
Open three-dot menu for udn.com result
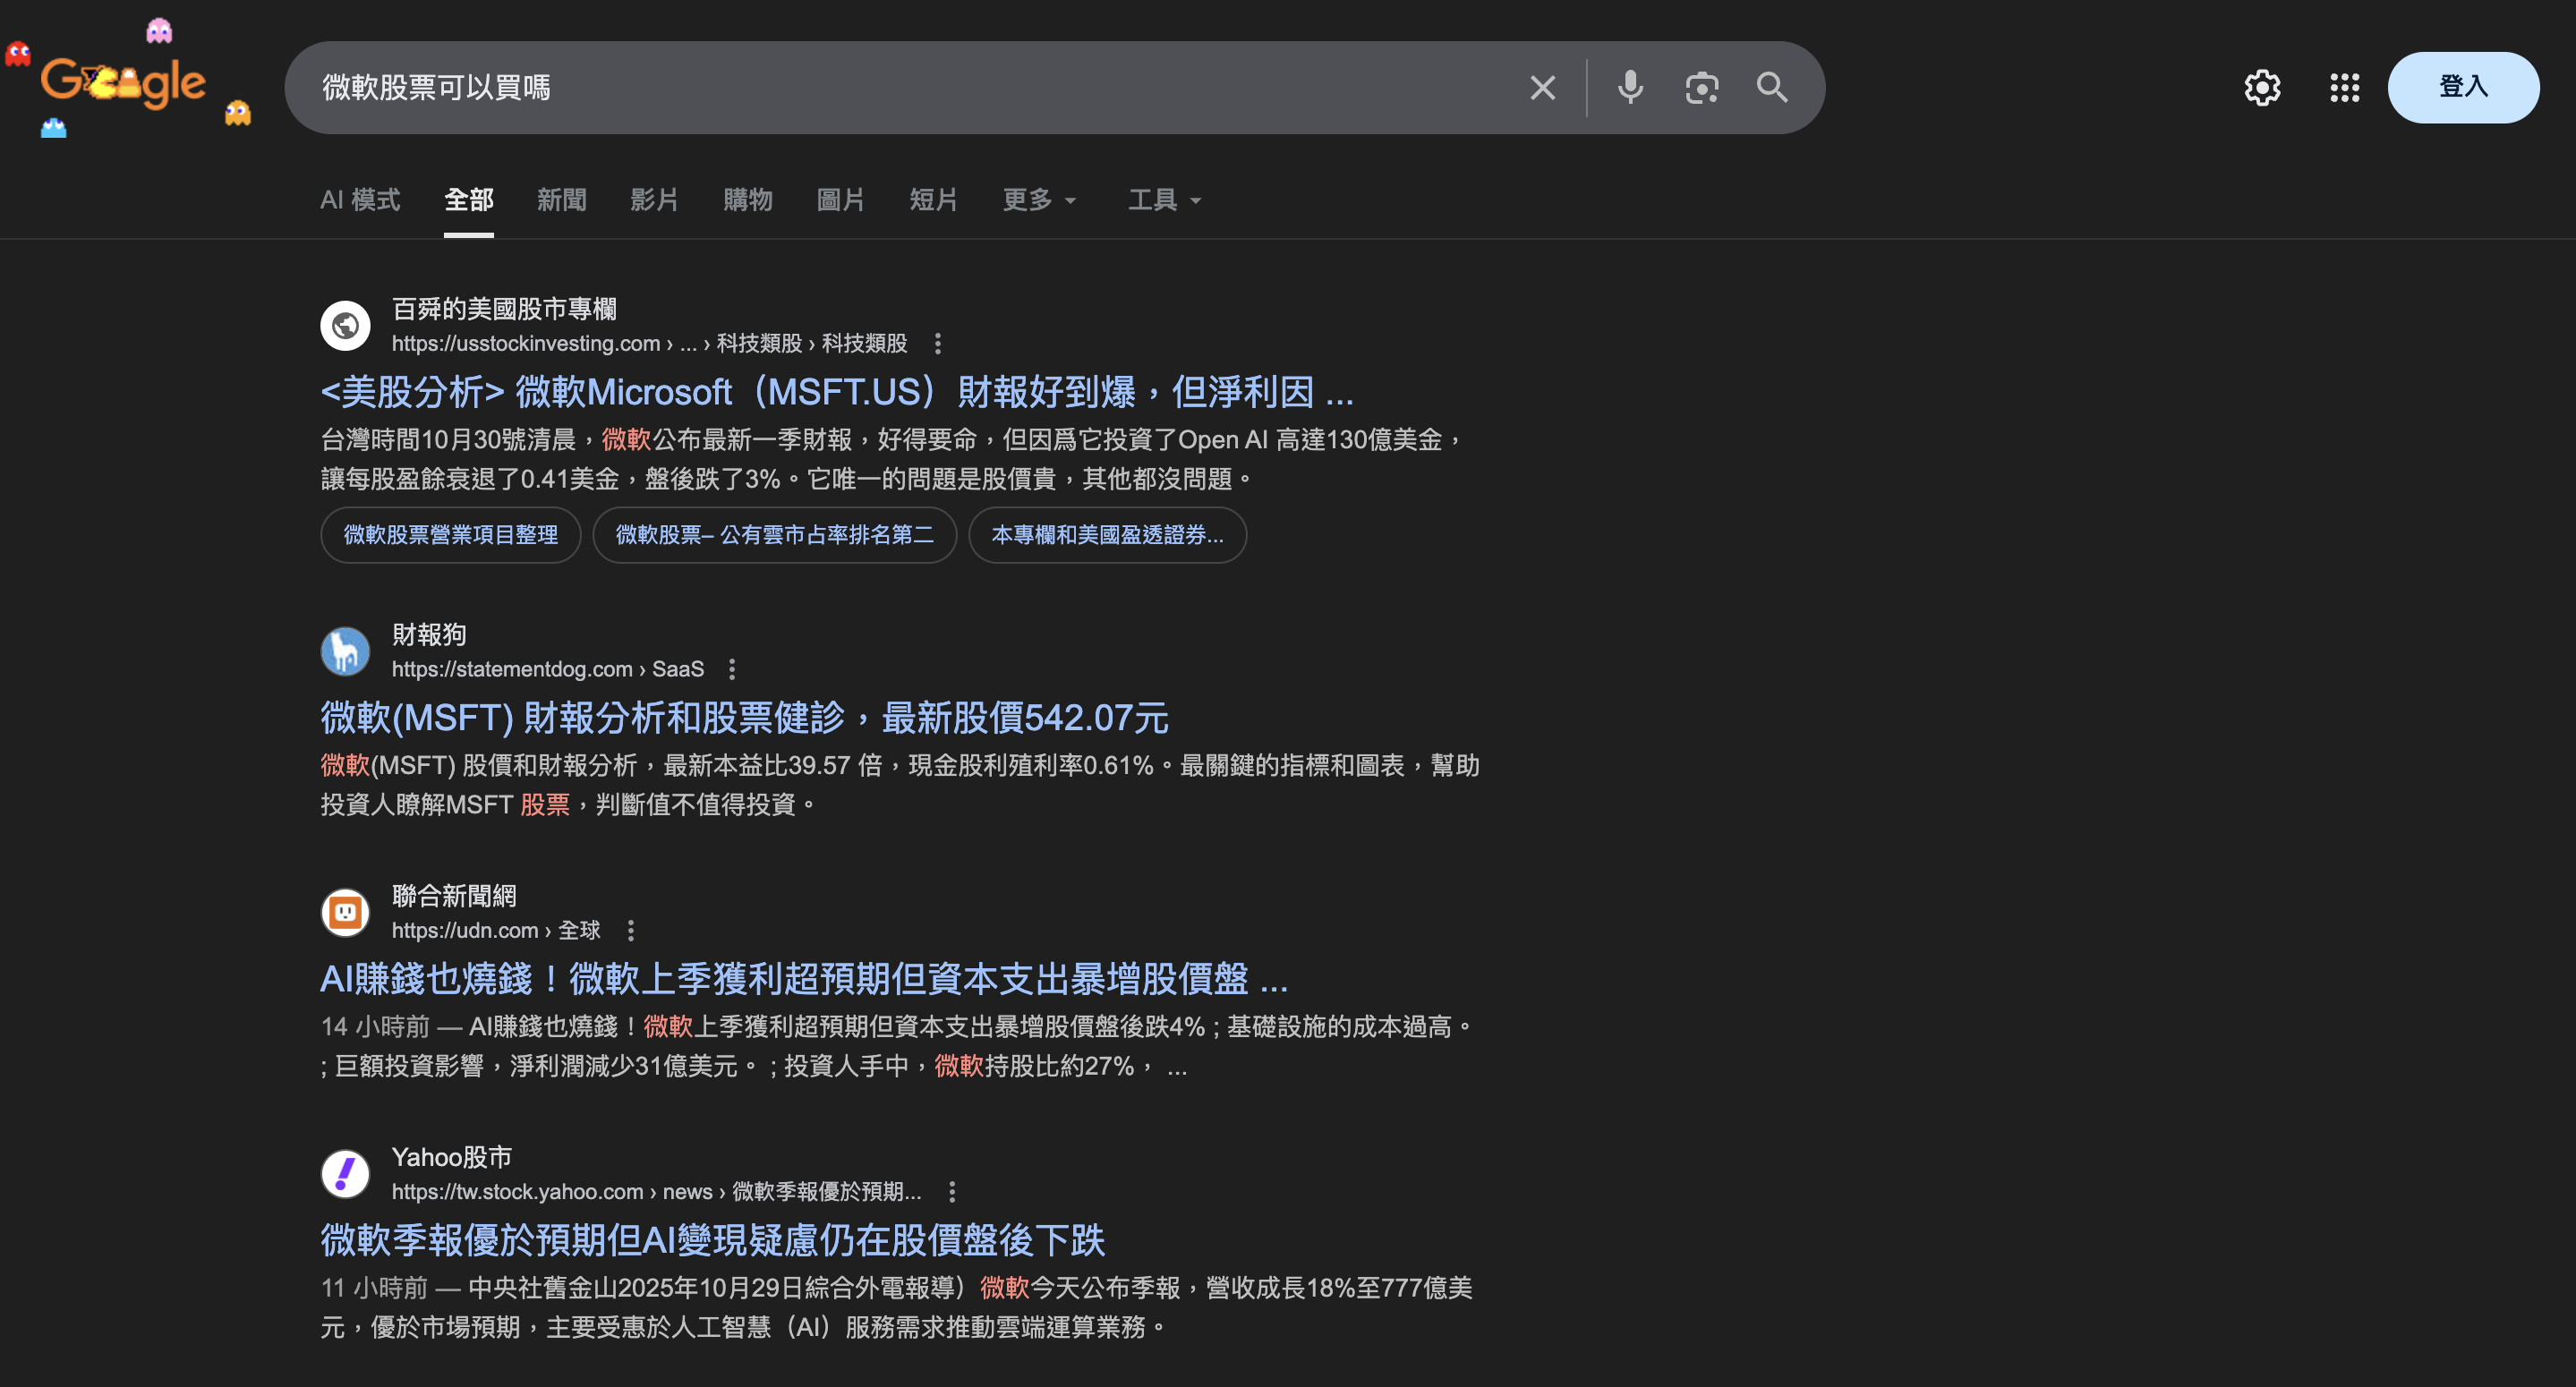(x=630, y=931)
